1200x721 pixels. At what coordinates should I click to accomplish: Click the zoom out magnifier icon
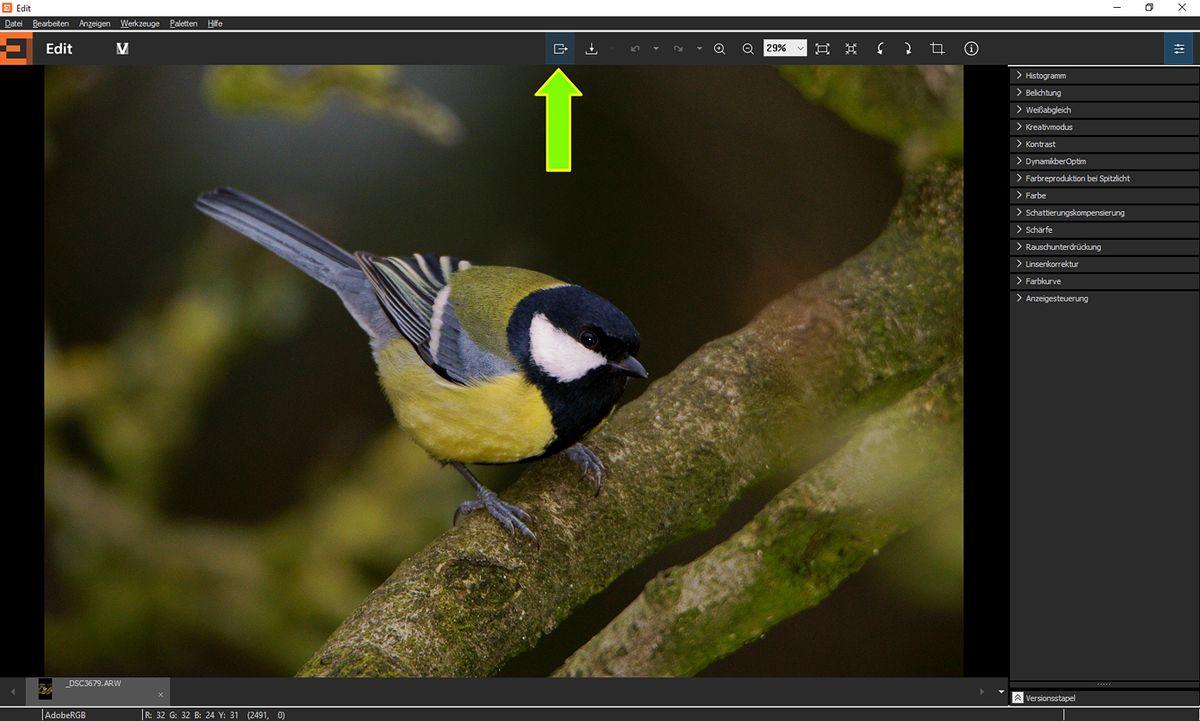(747, 49)
